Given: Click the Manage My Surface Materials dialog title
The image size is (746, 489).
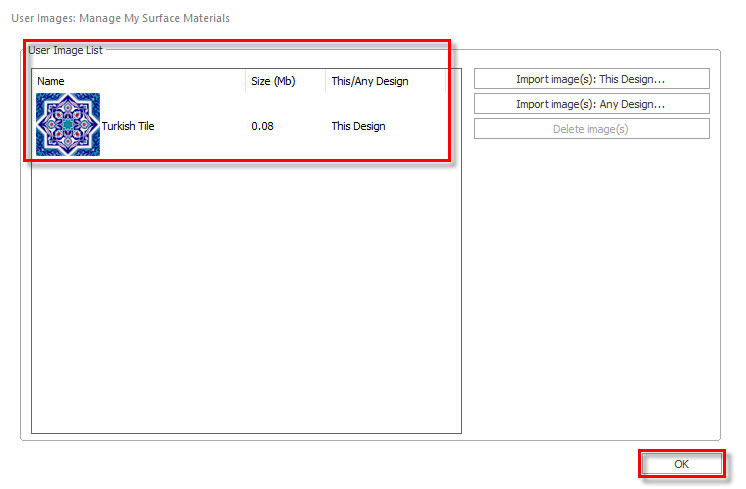Looking at the screenshot, I should pos(120,18).
